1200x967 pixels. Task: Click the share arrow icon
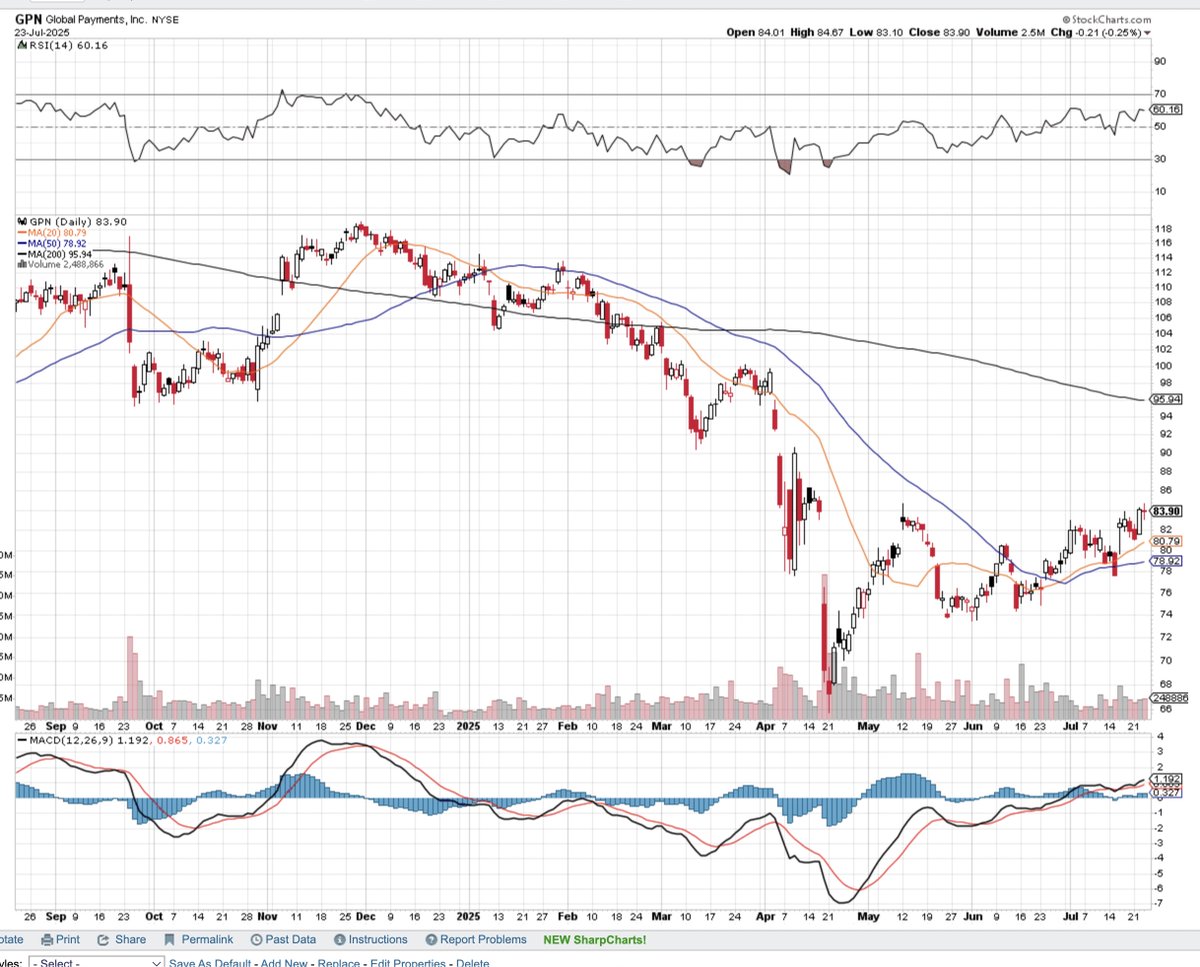[x=104, y=939]
